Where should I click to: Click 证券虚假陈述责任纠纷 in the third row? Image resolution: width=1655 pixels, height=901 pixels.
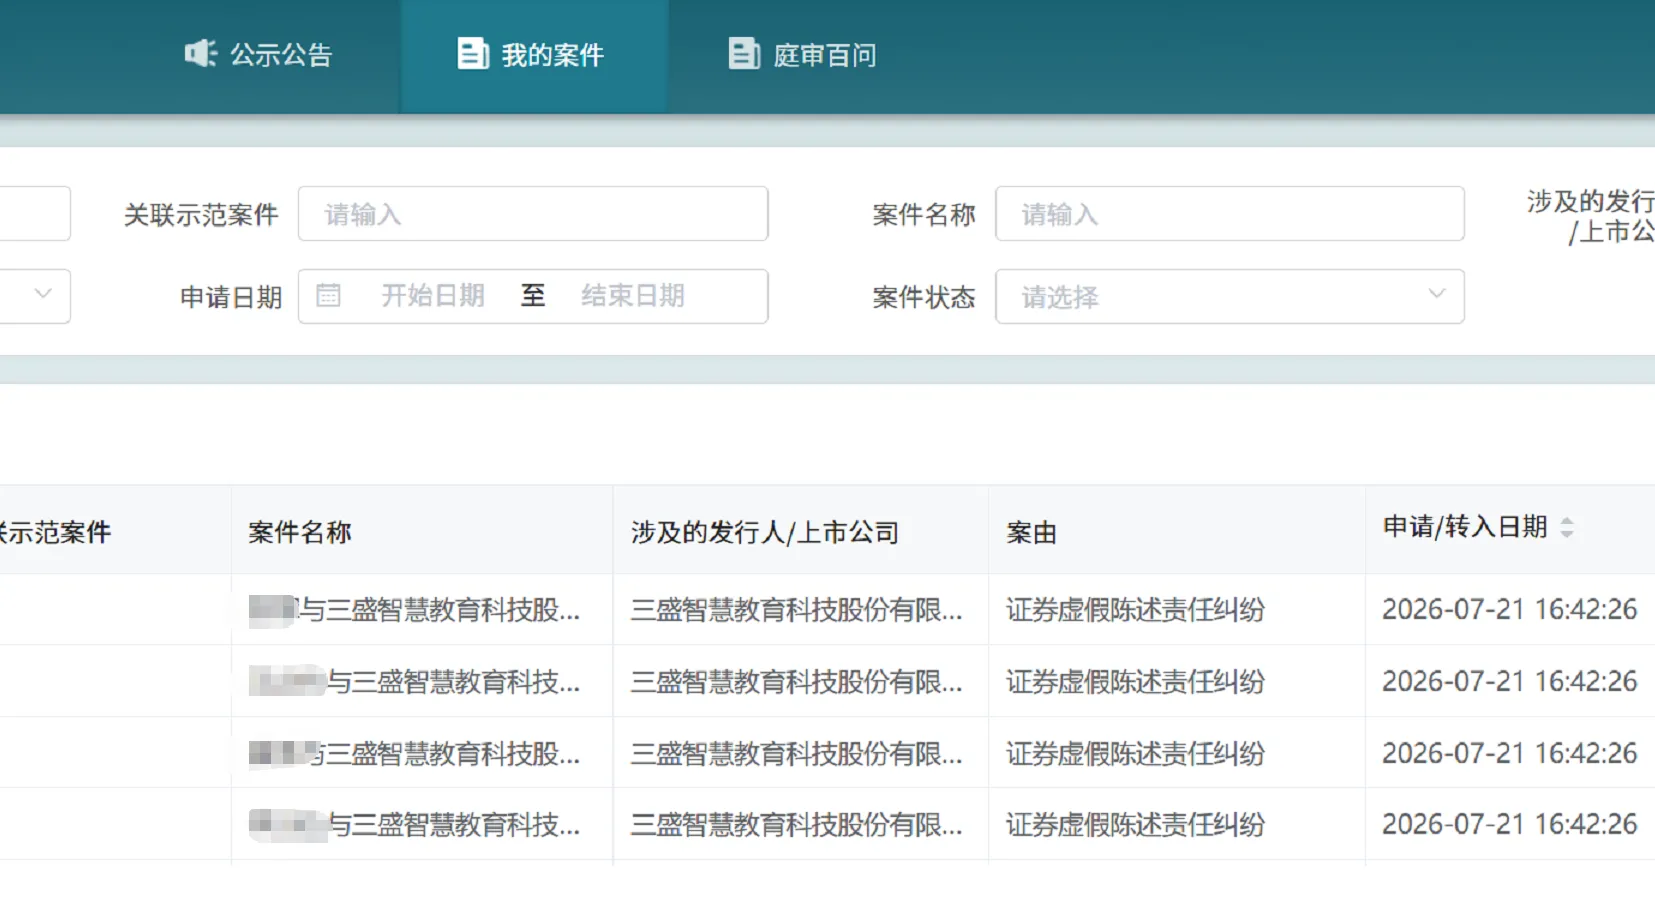coord(1136,753)
